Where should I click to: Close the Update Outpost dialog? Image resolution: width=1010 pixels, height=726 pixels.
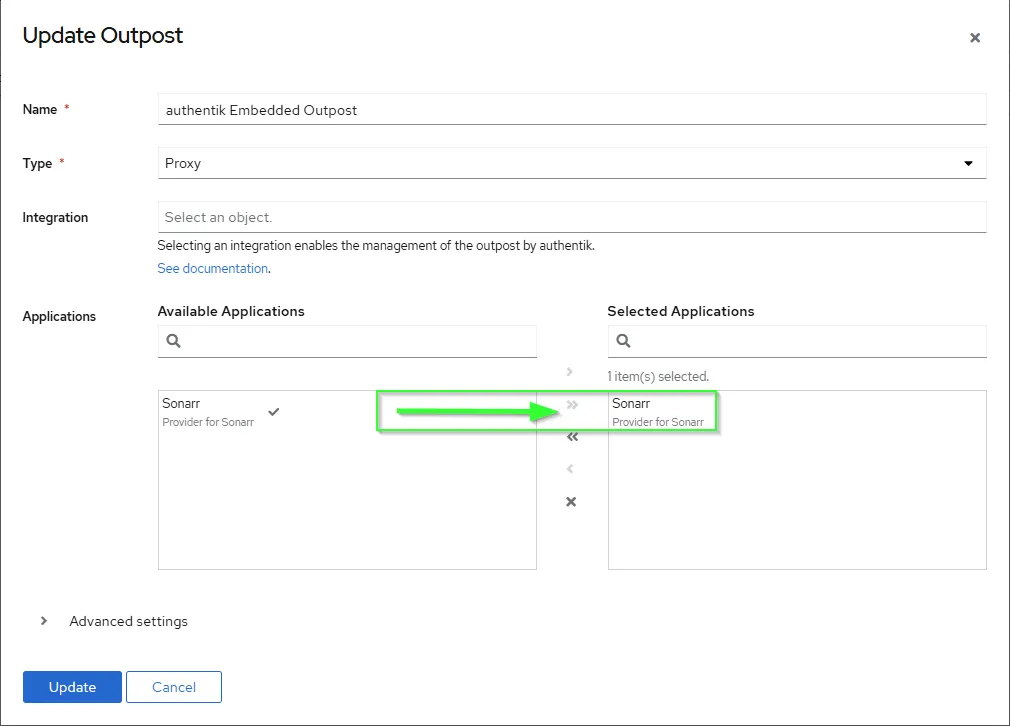pyautogui.click(x=975, y=38)
